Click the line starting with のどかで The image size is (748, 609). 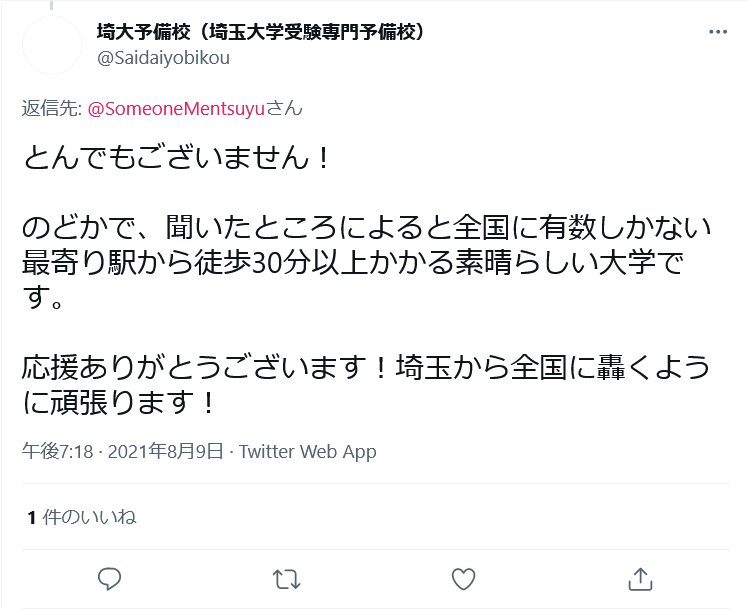366,228
